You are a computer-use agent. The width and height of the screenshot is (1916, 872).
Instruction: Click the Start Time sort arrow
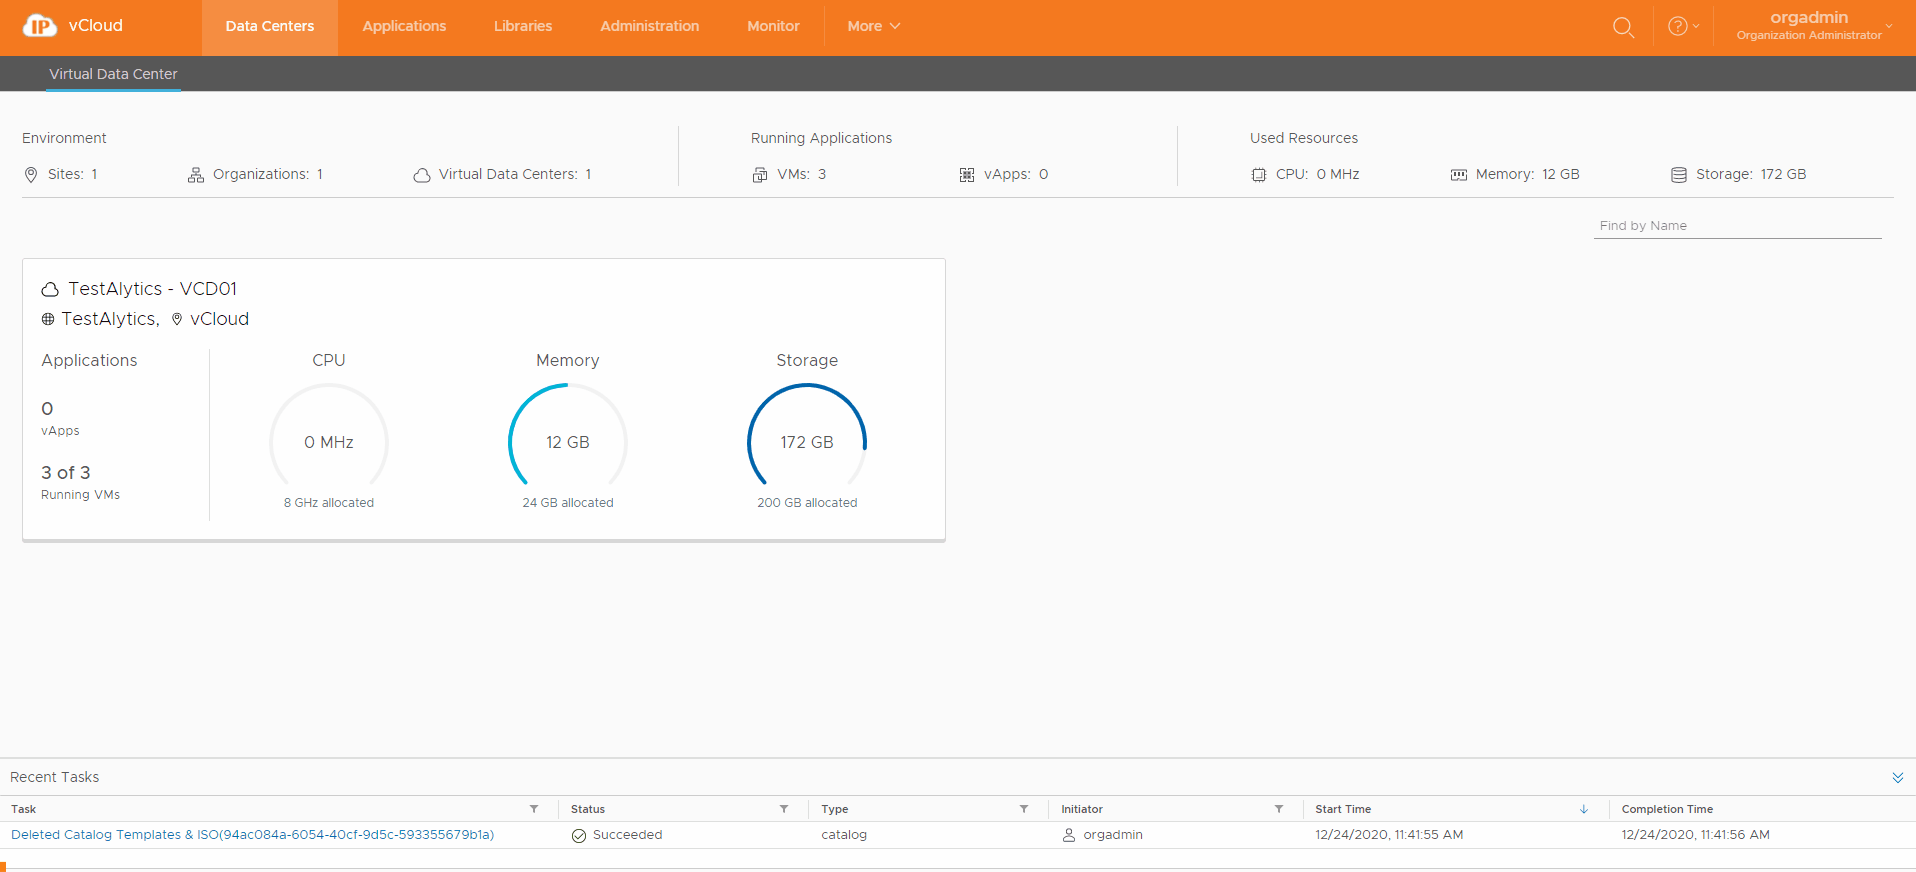point(1584,809)
